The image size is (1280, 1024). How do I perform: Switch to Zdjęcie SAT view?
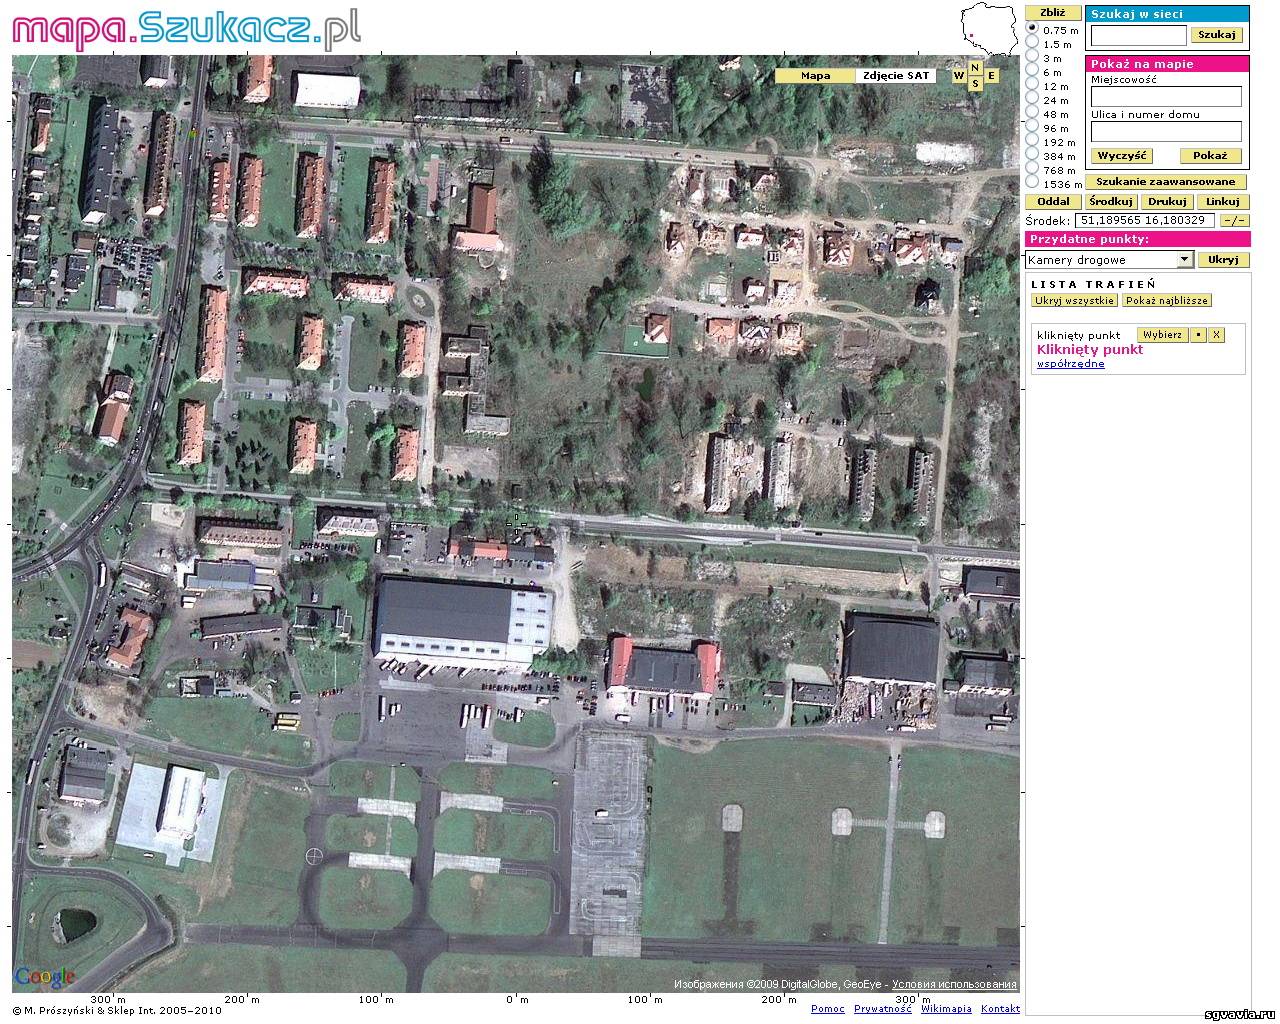pos(896,76)
